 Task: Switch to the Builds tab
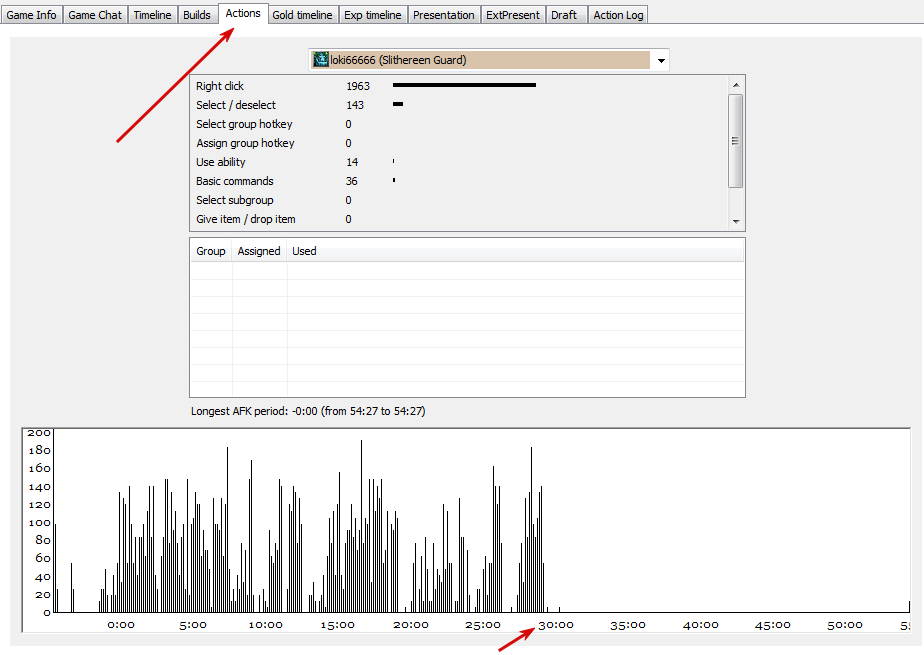pyautogui.click(x=197, y=15)
